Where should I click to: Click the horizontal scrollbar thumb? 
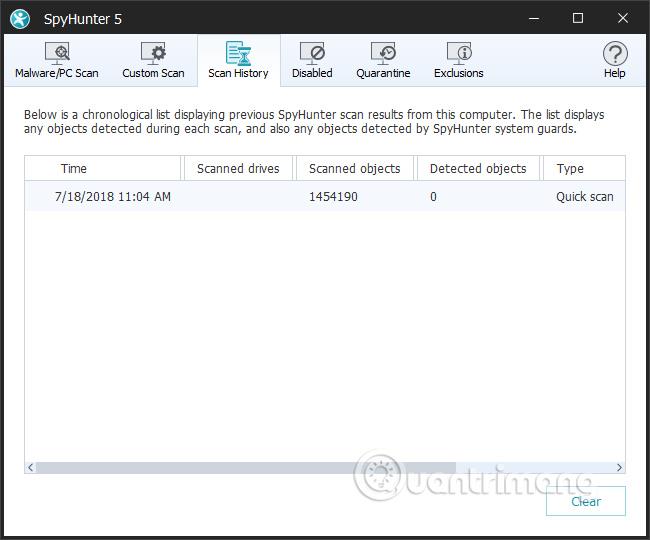click(x=246, y=467)
